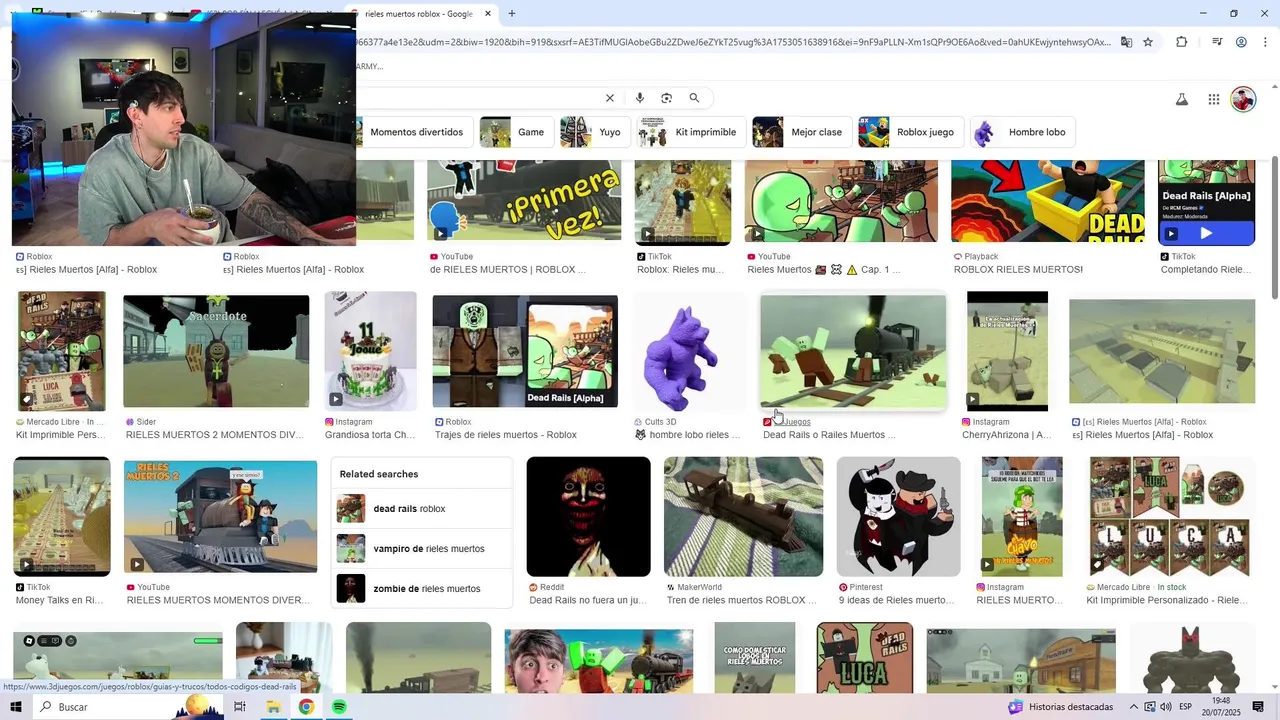Click 'Tren de rieles muertos ROBLOX' caption
This screenshot has width=1280, height=720.
click(x=741, y=601)
